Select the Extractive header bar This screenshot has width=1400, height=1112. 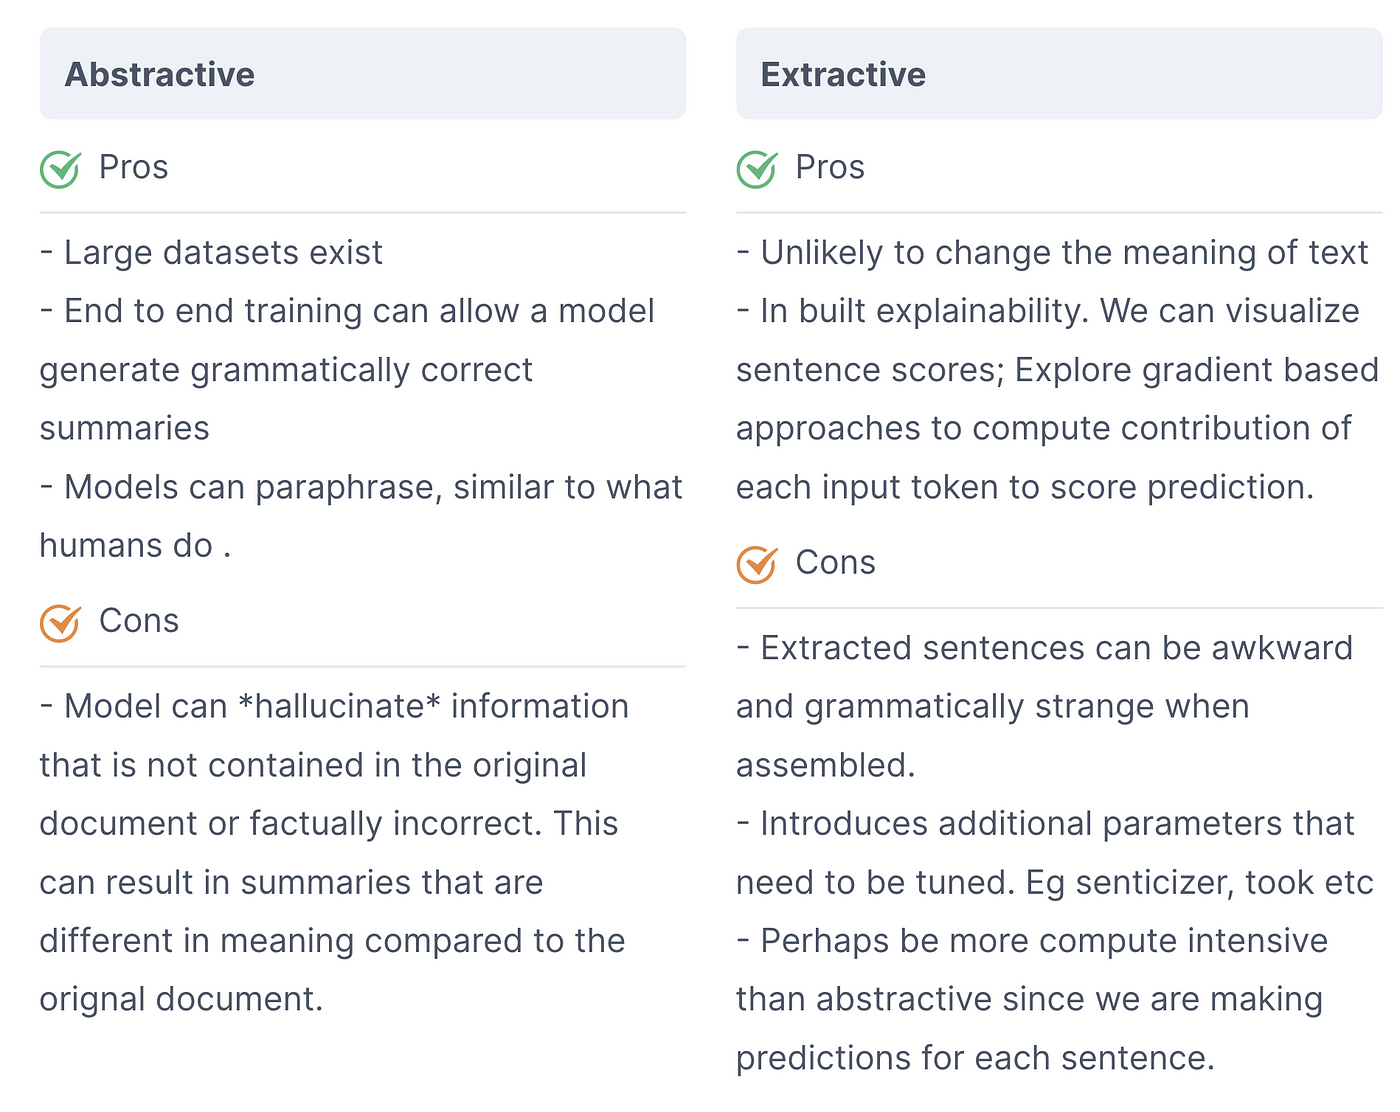pos(1059,74)
